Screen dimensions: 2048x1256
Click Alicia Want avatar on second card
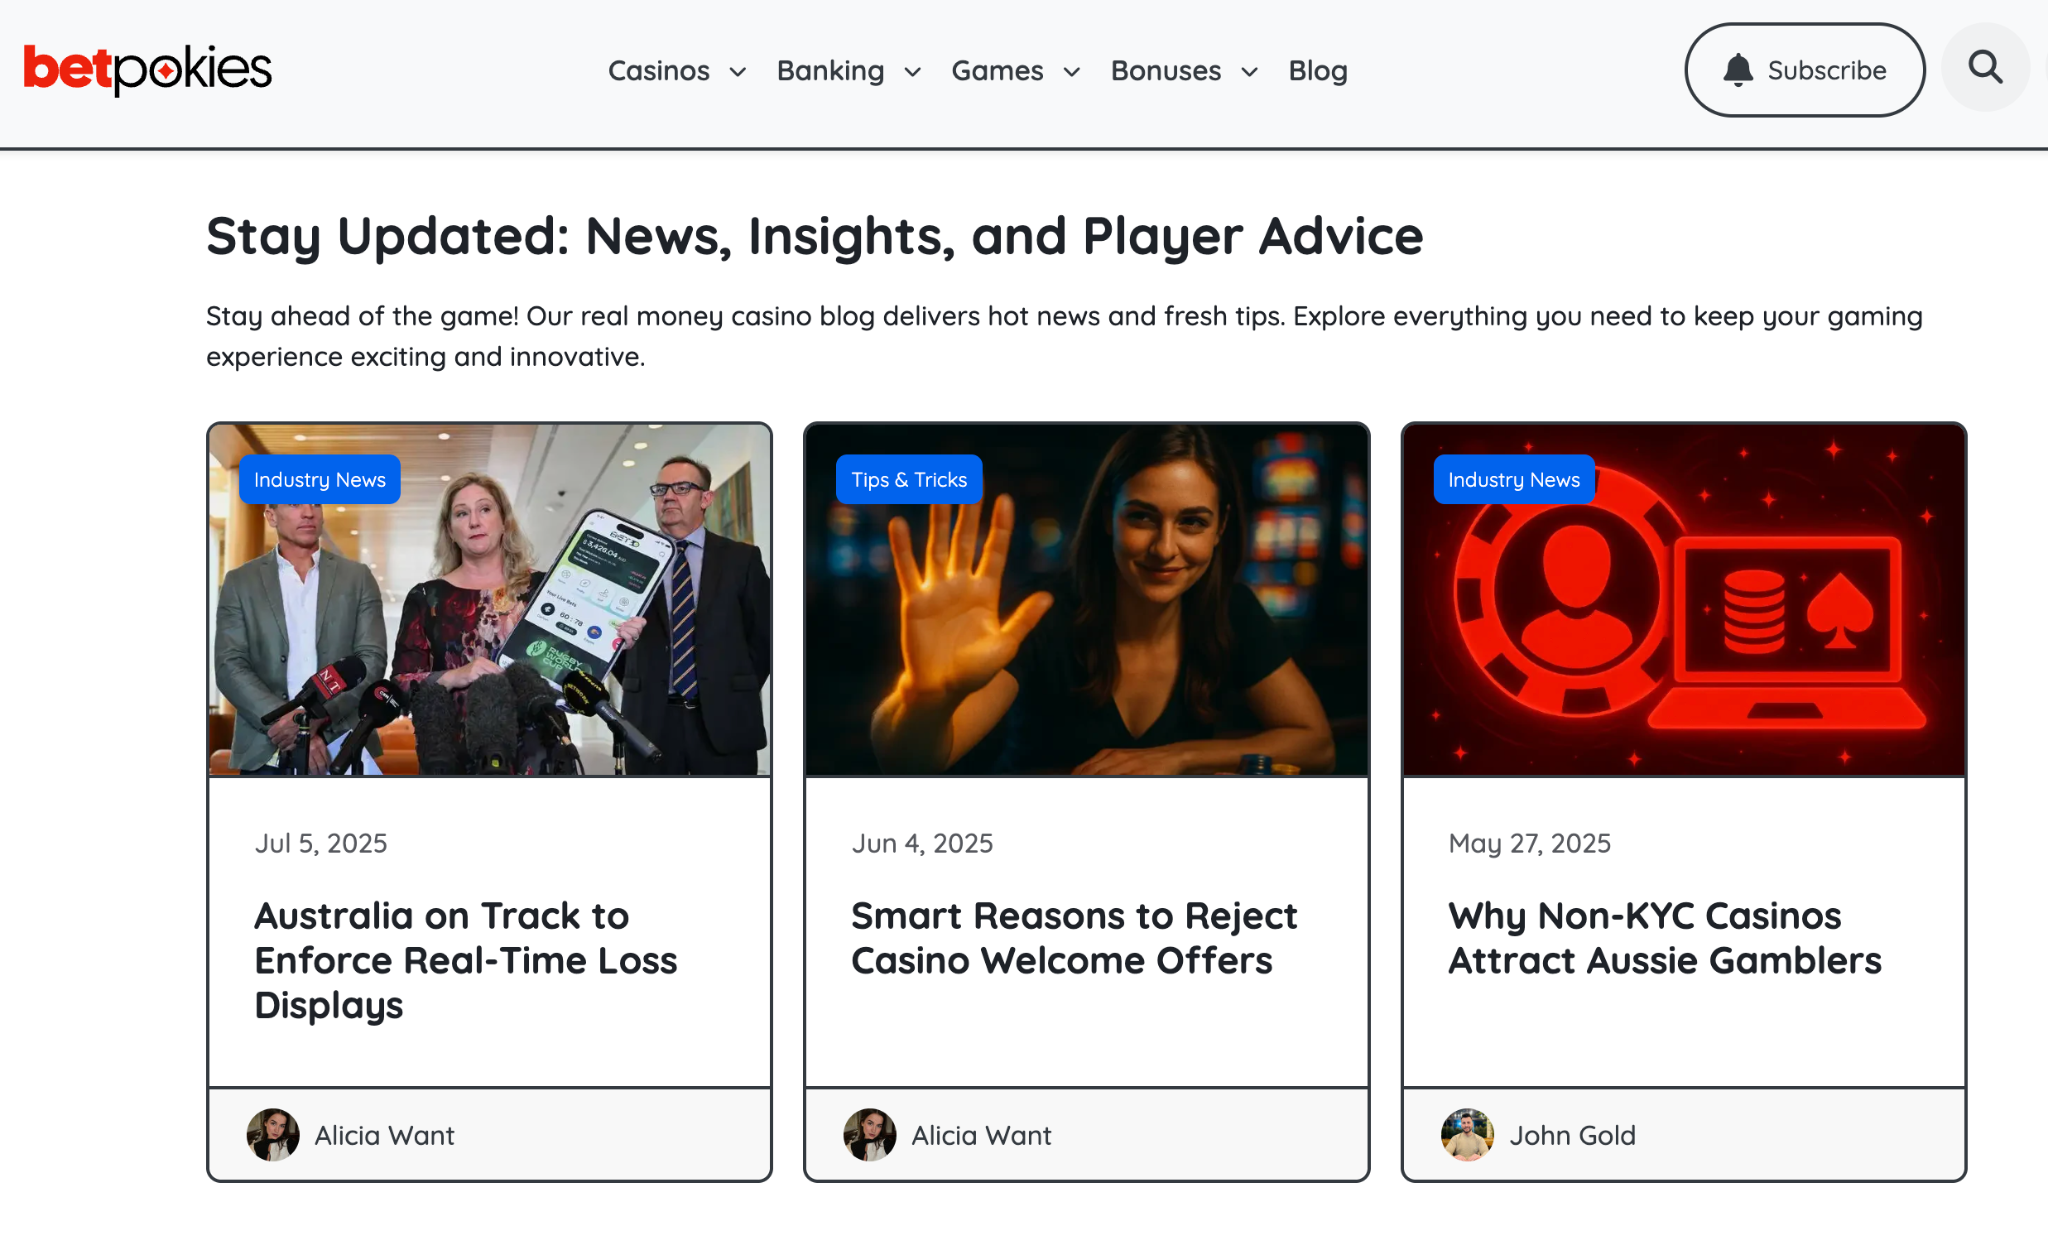click(870, 1134)
